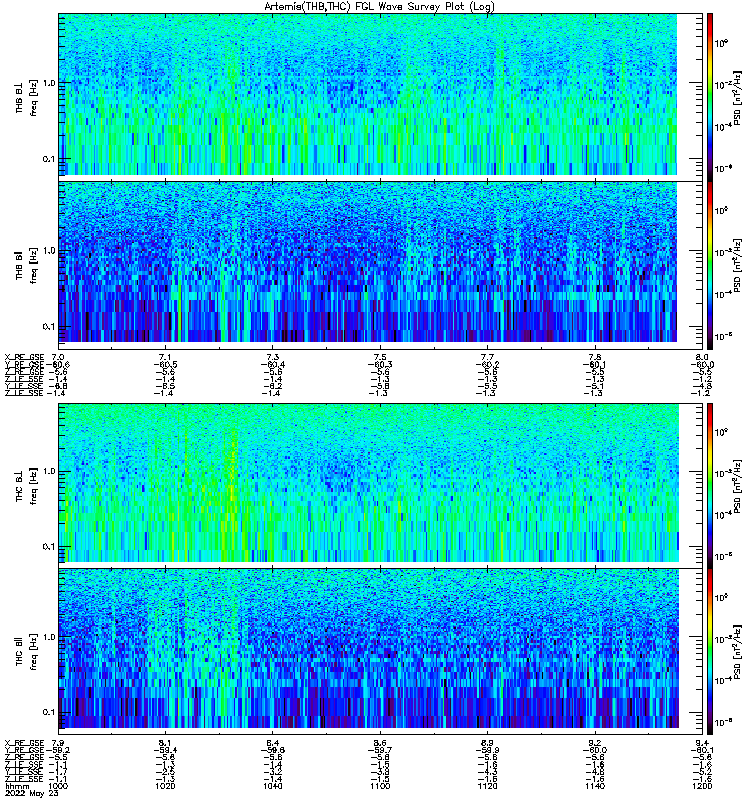750x800 pixels.
Task: Click the PSD [nT²/Hz] label of the bottom color bar
Action: coord(738,652)
